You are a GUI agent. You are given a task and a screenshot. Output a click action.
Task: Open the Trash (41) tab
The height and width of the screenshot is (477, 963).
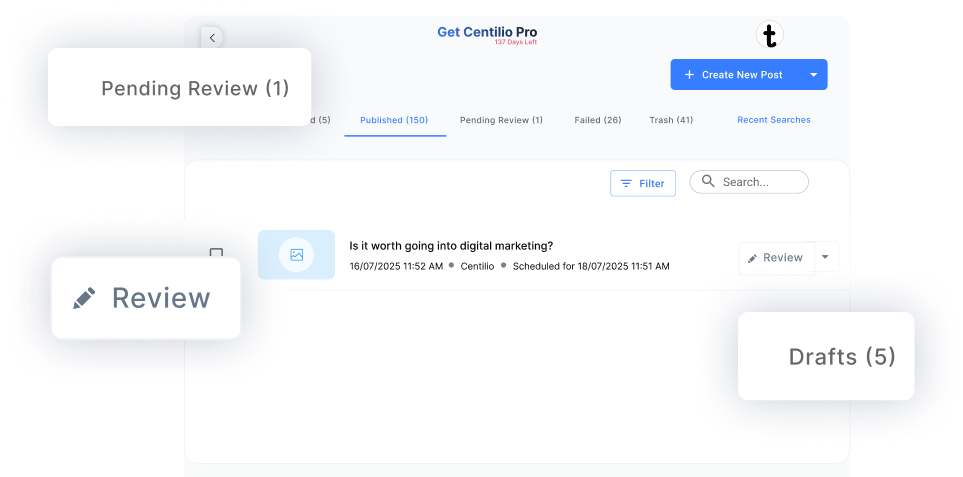(671, 120)
